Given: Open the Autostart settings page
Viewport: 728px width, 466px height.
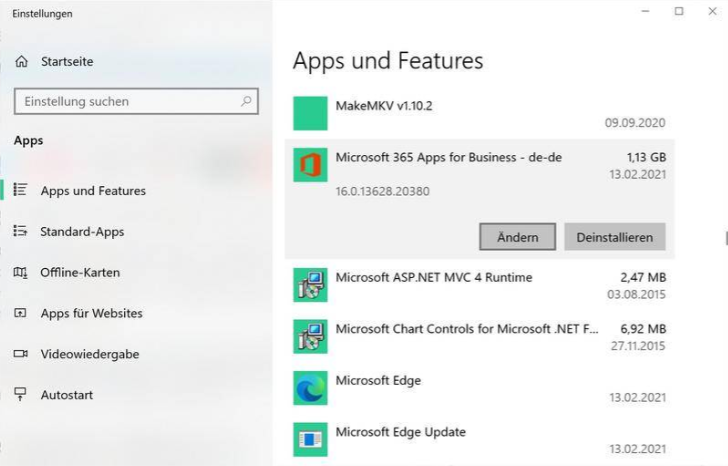Looking at the screenshot, I should tap(67, 395).
